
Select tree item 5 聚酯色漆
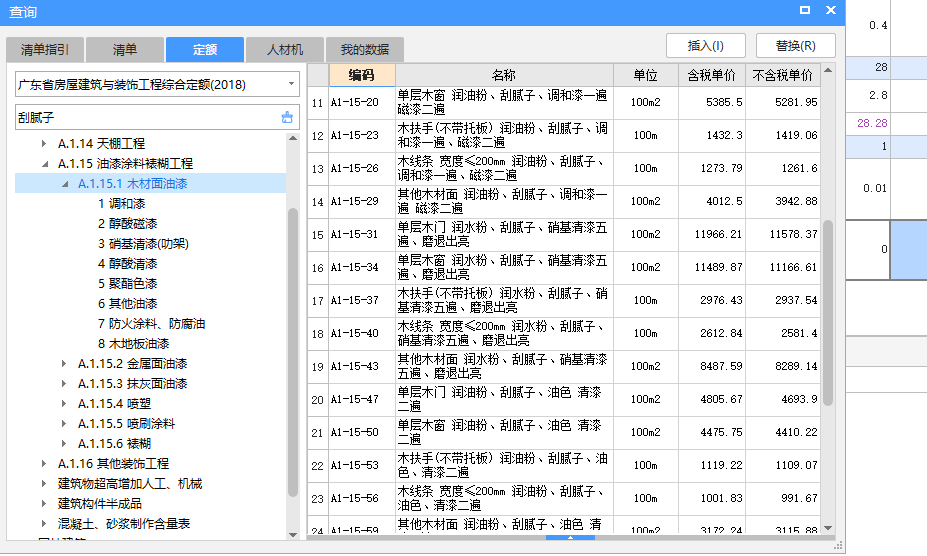(127, 284)
